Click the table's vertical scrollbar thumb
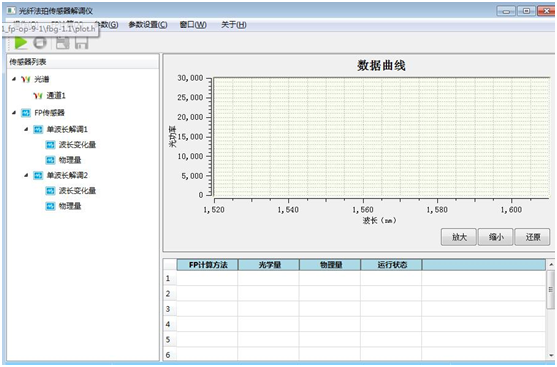The image size is (557, 367). 551,290
